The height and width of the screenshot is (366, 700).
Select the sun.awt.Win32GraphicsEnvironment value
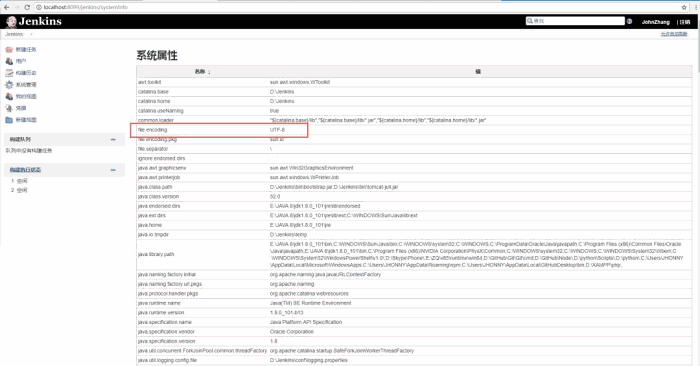click(x=311, y=168)
